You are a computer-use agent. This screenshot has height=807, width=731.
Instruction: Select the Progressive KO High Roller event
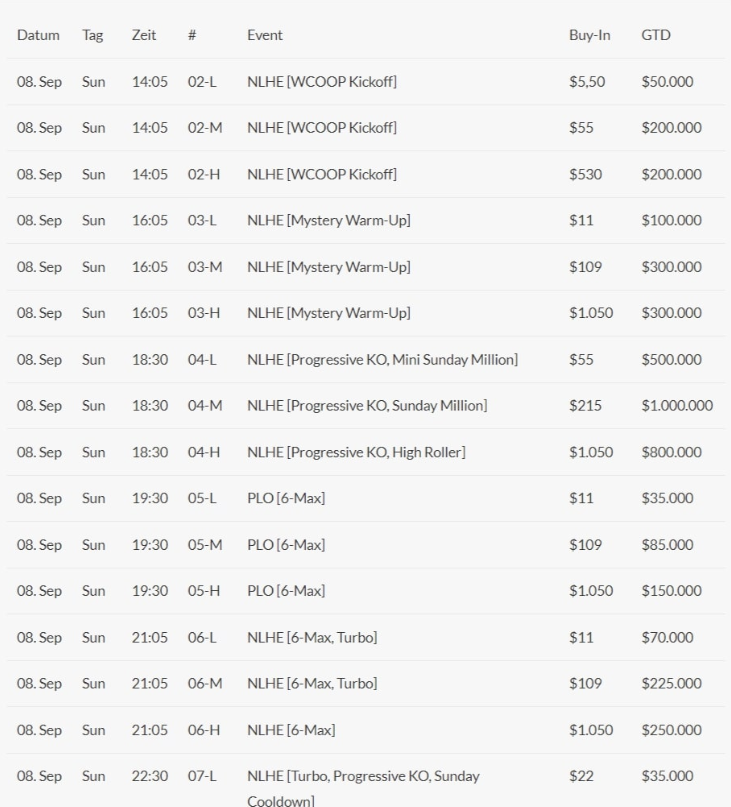pyautogui.click(x=356, y=452)
